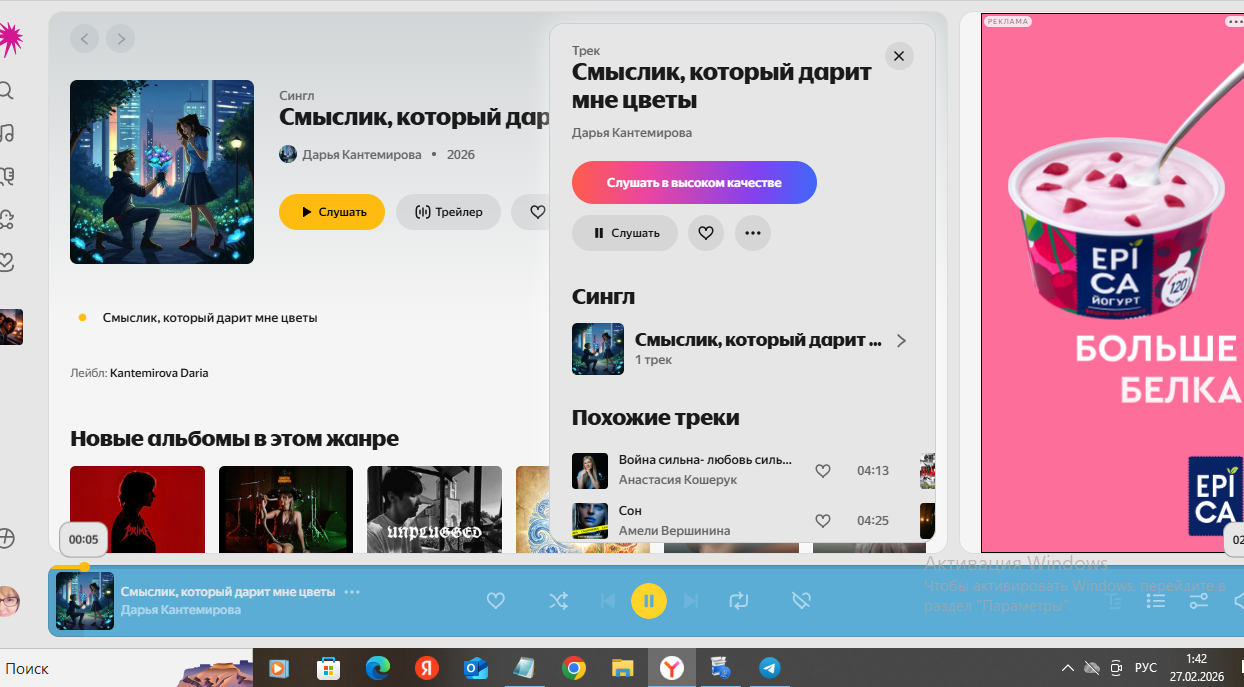
Task: Click the playback progress bar handle
Action: [x=84, y=567]
